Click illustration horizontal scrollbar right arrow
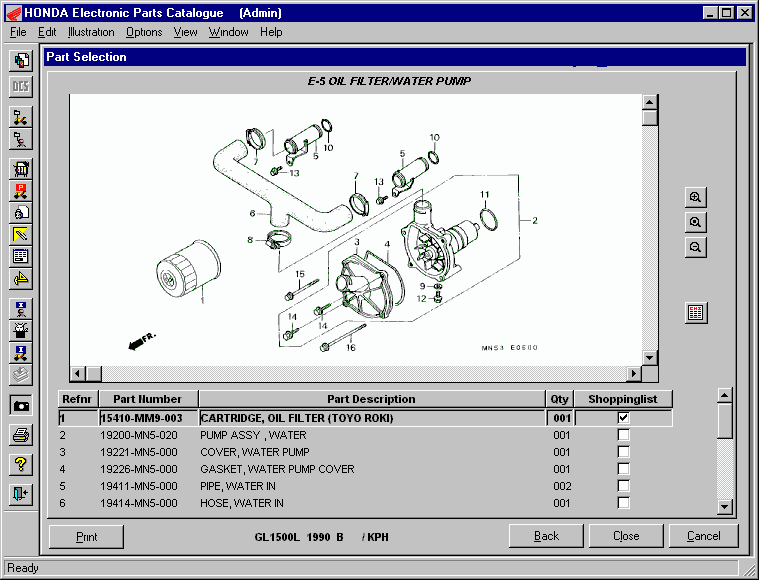Image resolution: width=759 pixels, height=580 pixels. tap(634, 373)
